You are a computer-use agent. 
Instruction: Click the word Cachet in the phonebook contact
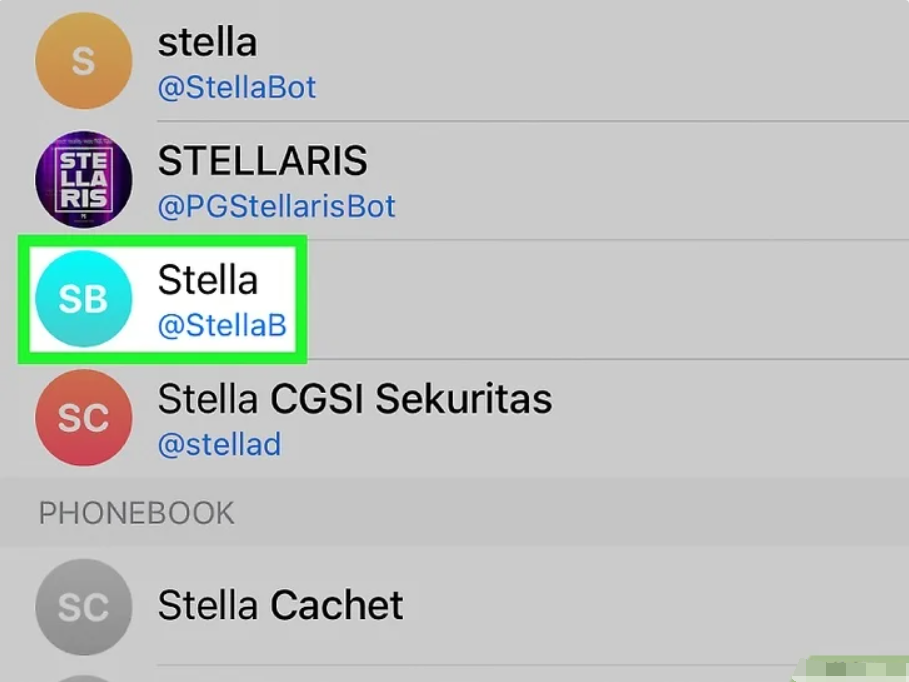337,605
